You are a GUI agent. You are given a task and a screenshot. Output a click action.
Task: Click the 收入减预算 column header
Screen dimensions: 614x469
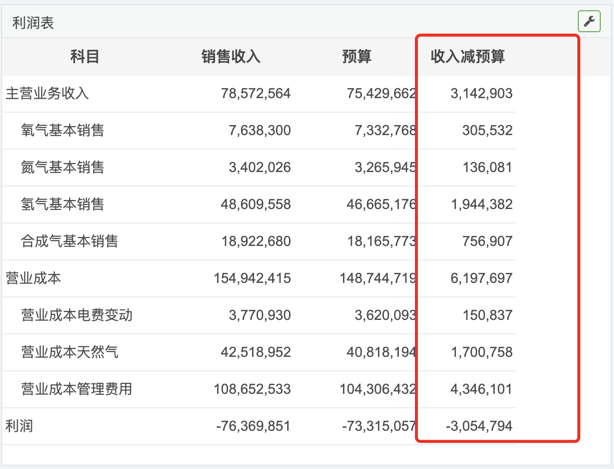point(468,57)
